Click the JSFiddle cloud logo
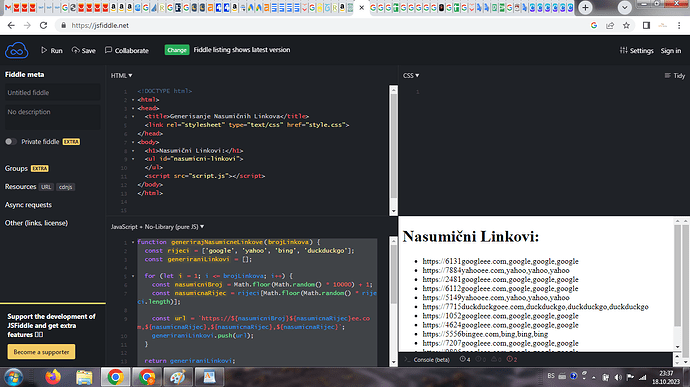Viewport: 690px width, 387px height. tap(17, 51)
